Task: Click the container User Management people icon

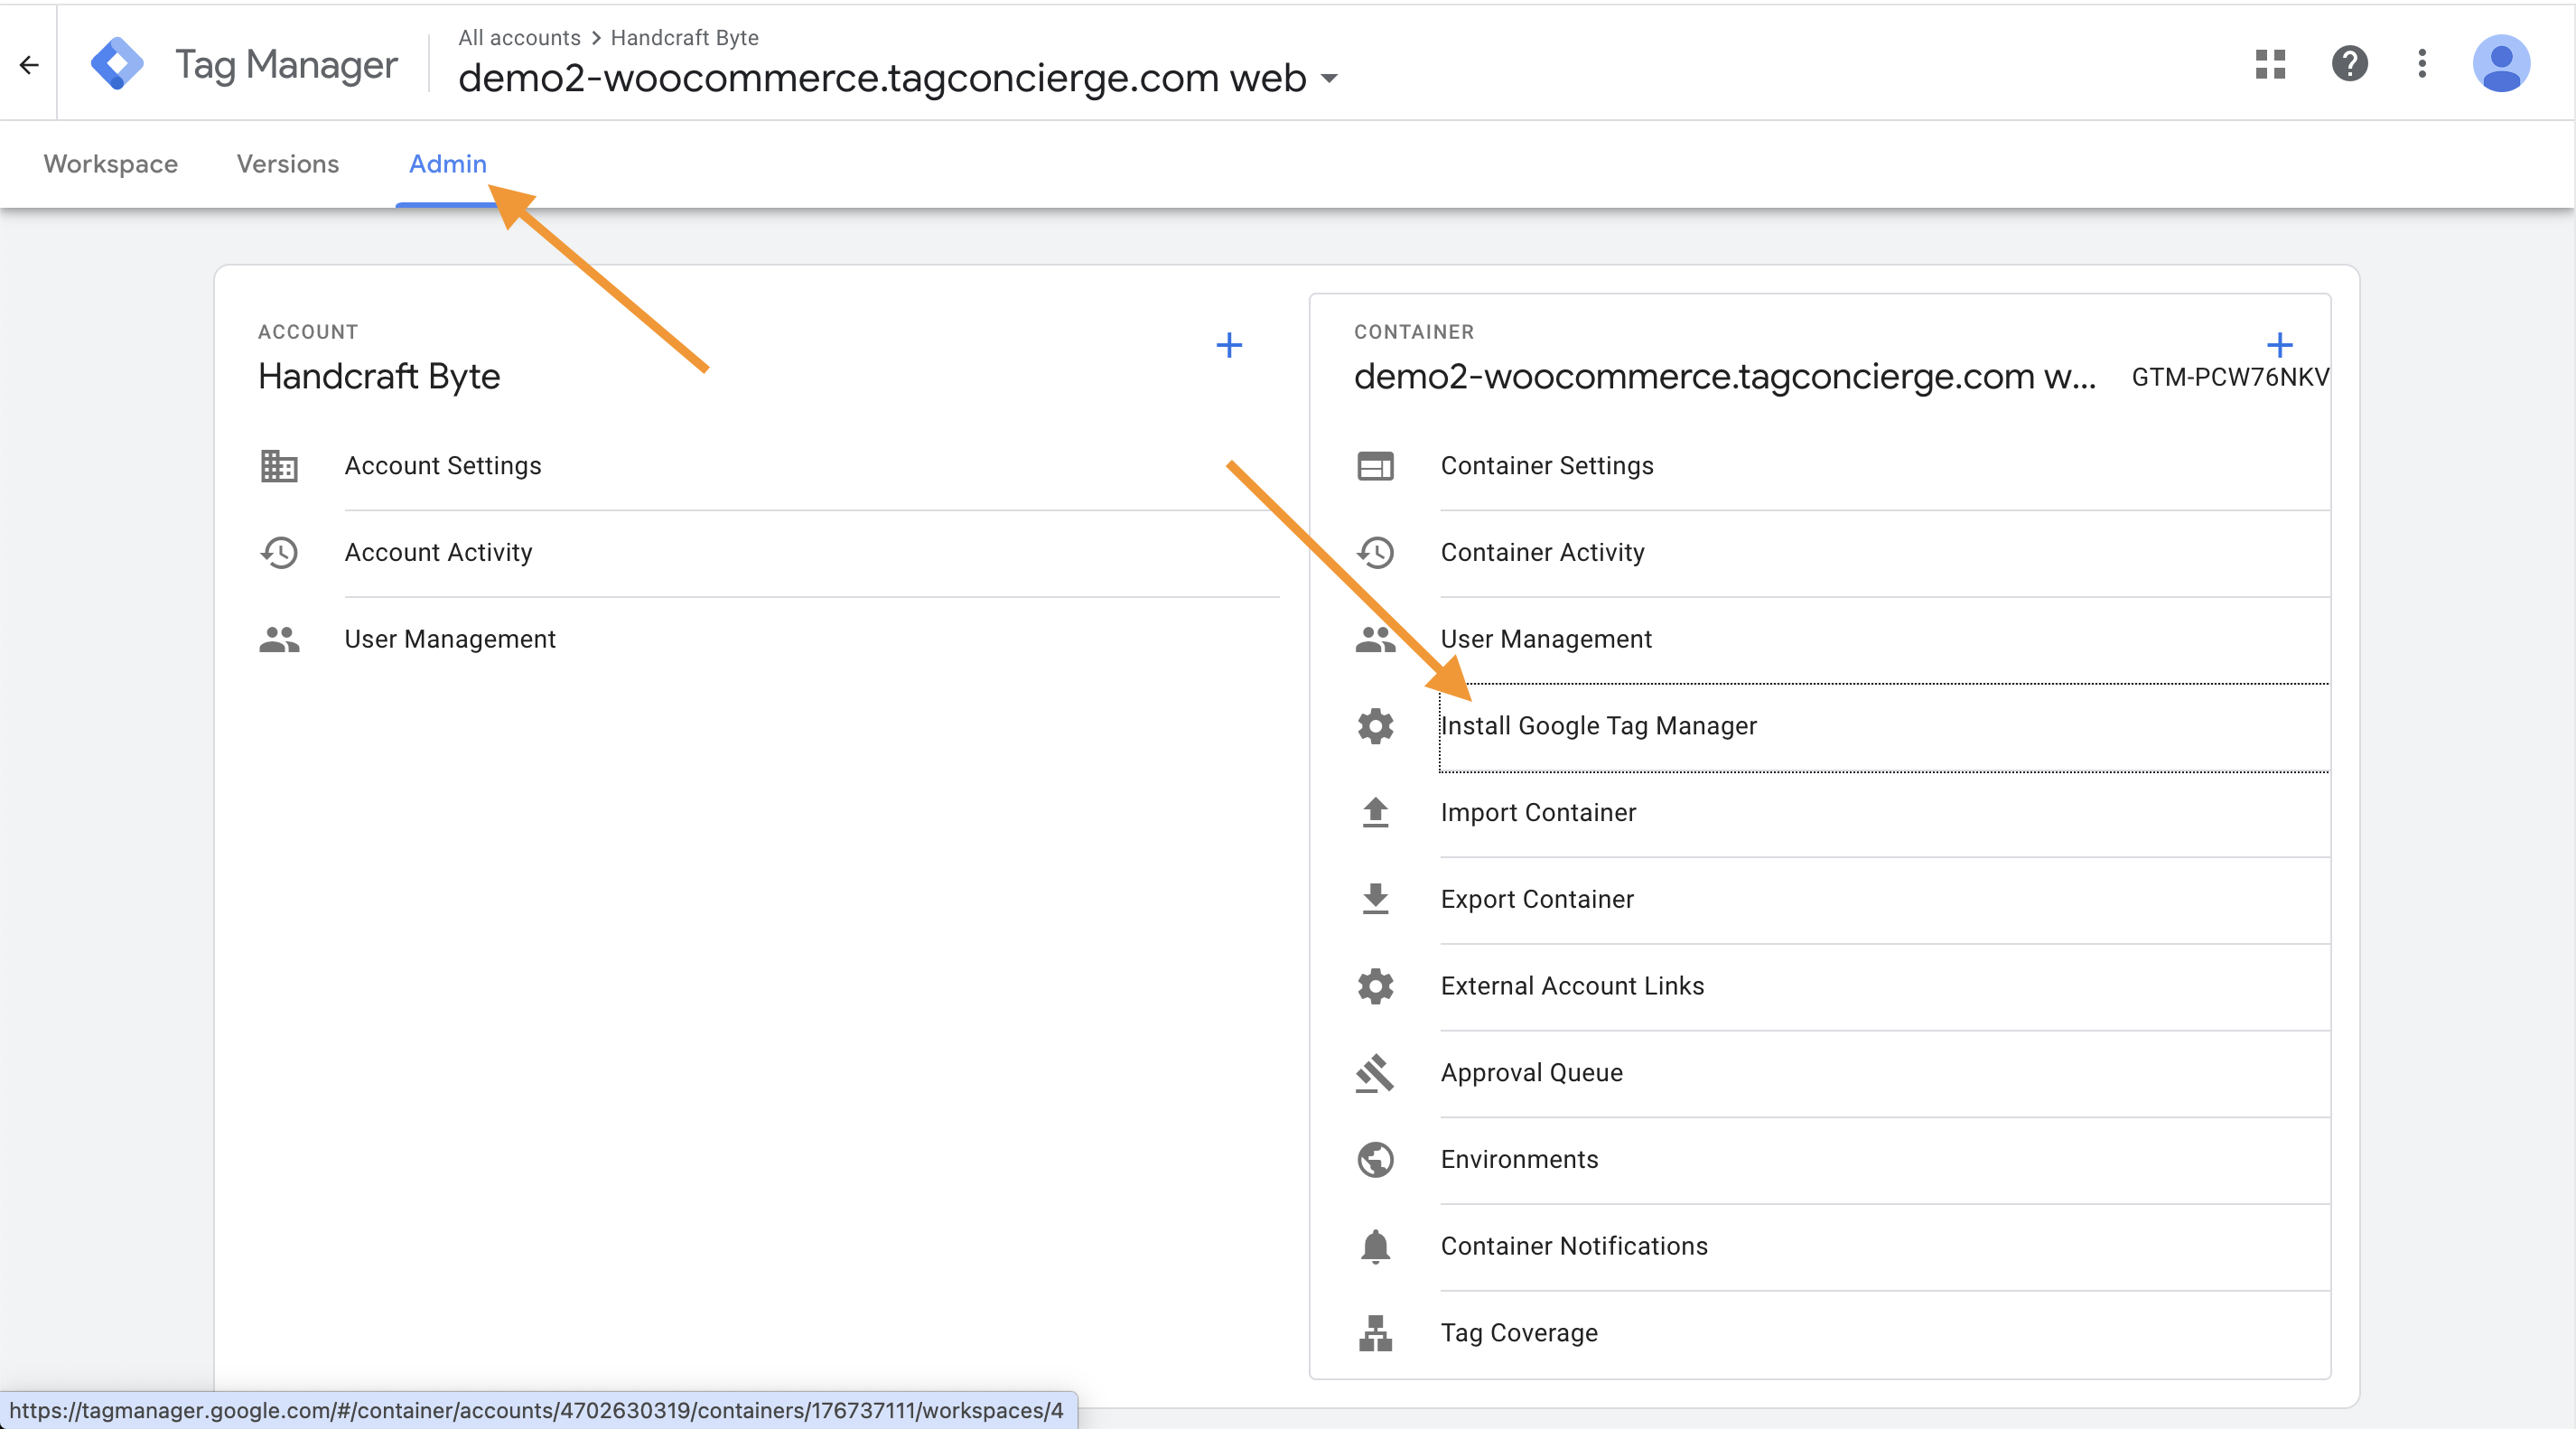Action: coord(1375,639)
